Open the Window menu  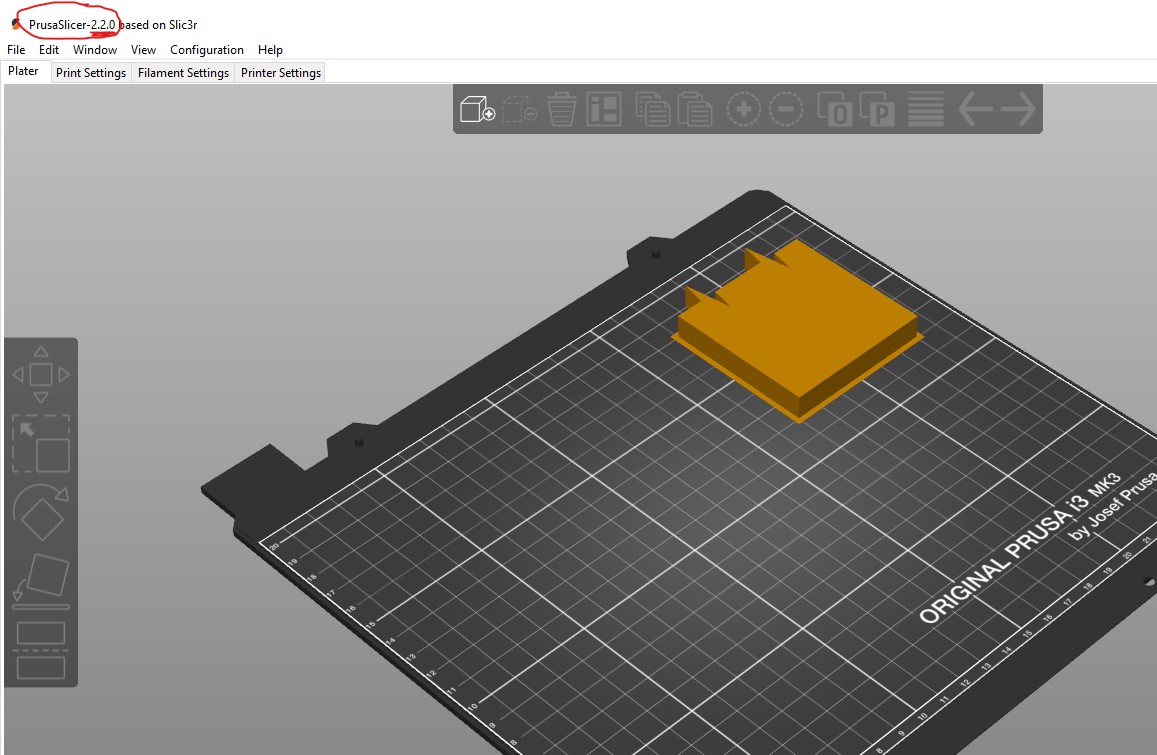click(x=94, y=49)
